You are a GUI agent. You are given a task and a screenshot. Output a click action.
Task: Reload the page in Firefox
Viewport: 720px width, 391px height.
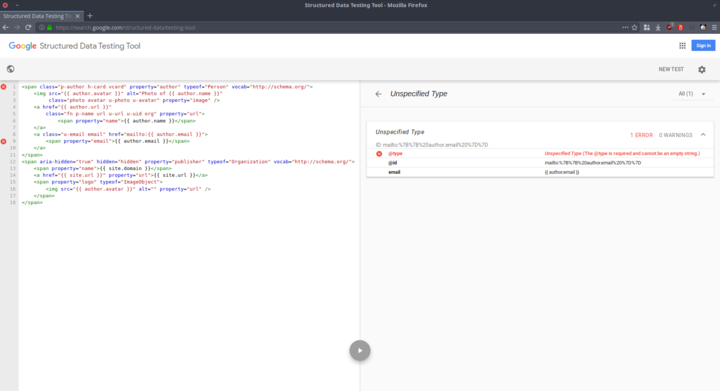[28, 28]
